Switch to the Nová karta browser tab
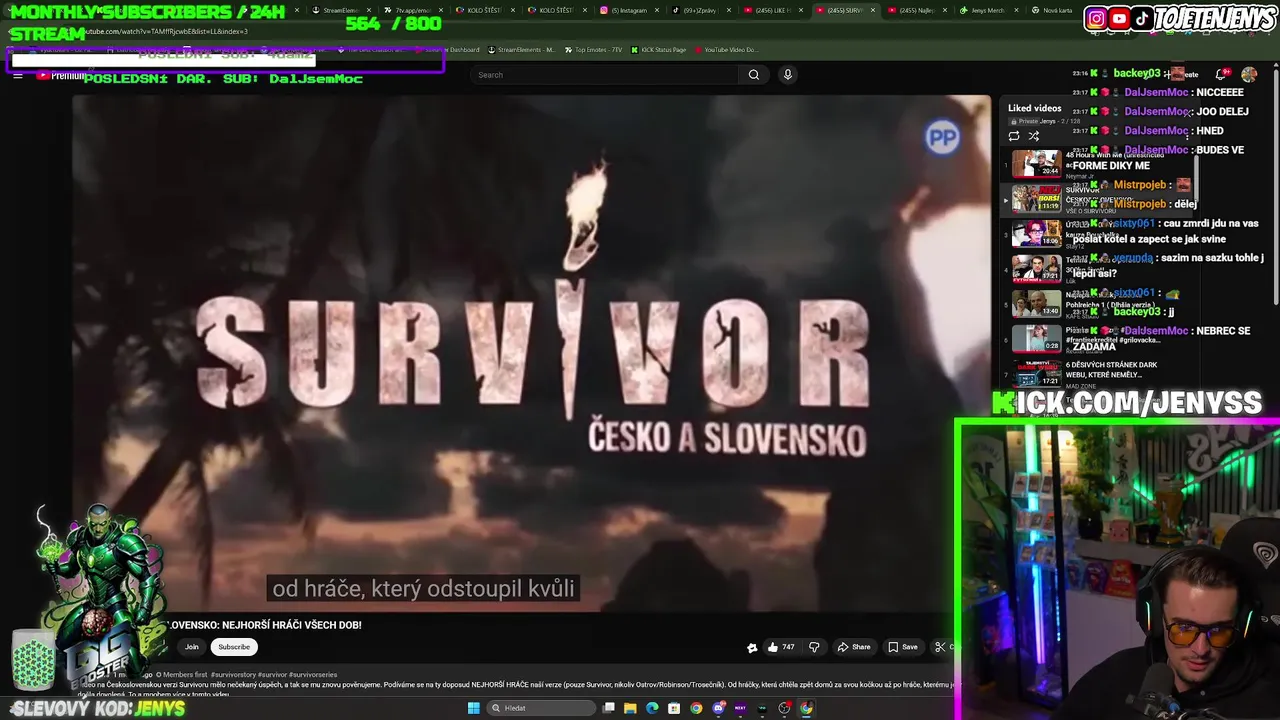Screen dimensions: 1280x720 [1058, 10]
